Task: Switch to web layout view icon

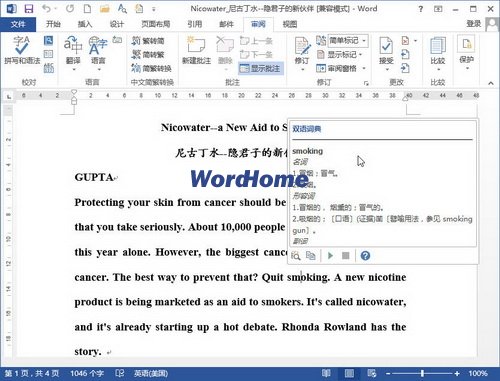Action: [x=372, y=373]
